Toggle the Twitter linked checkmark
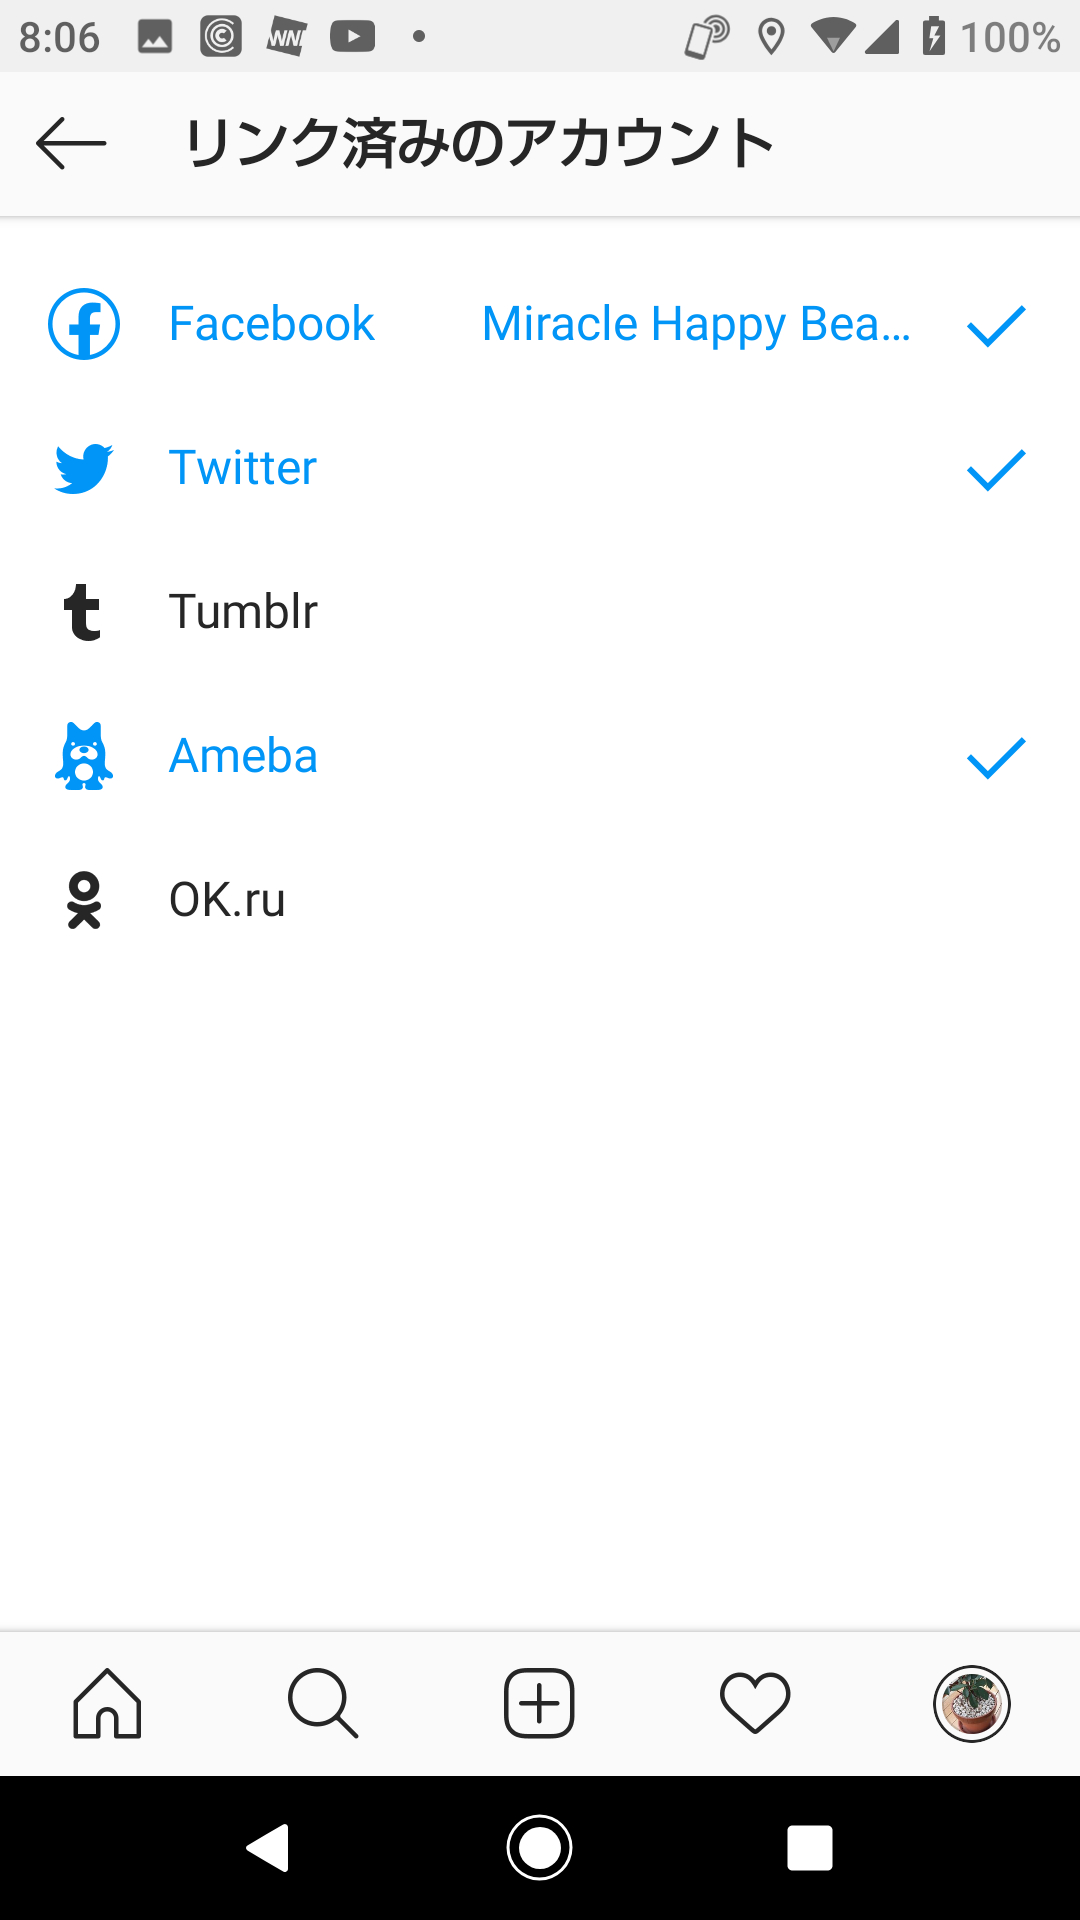The width and height of the screenshot is (1080, 1920). point(996,470)
